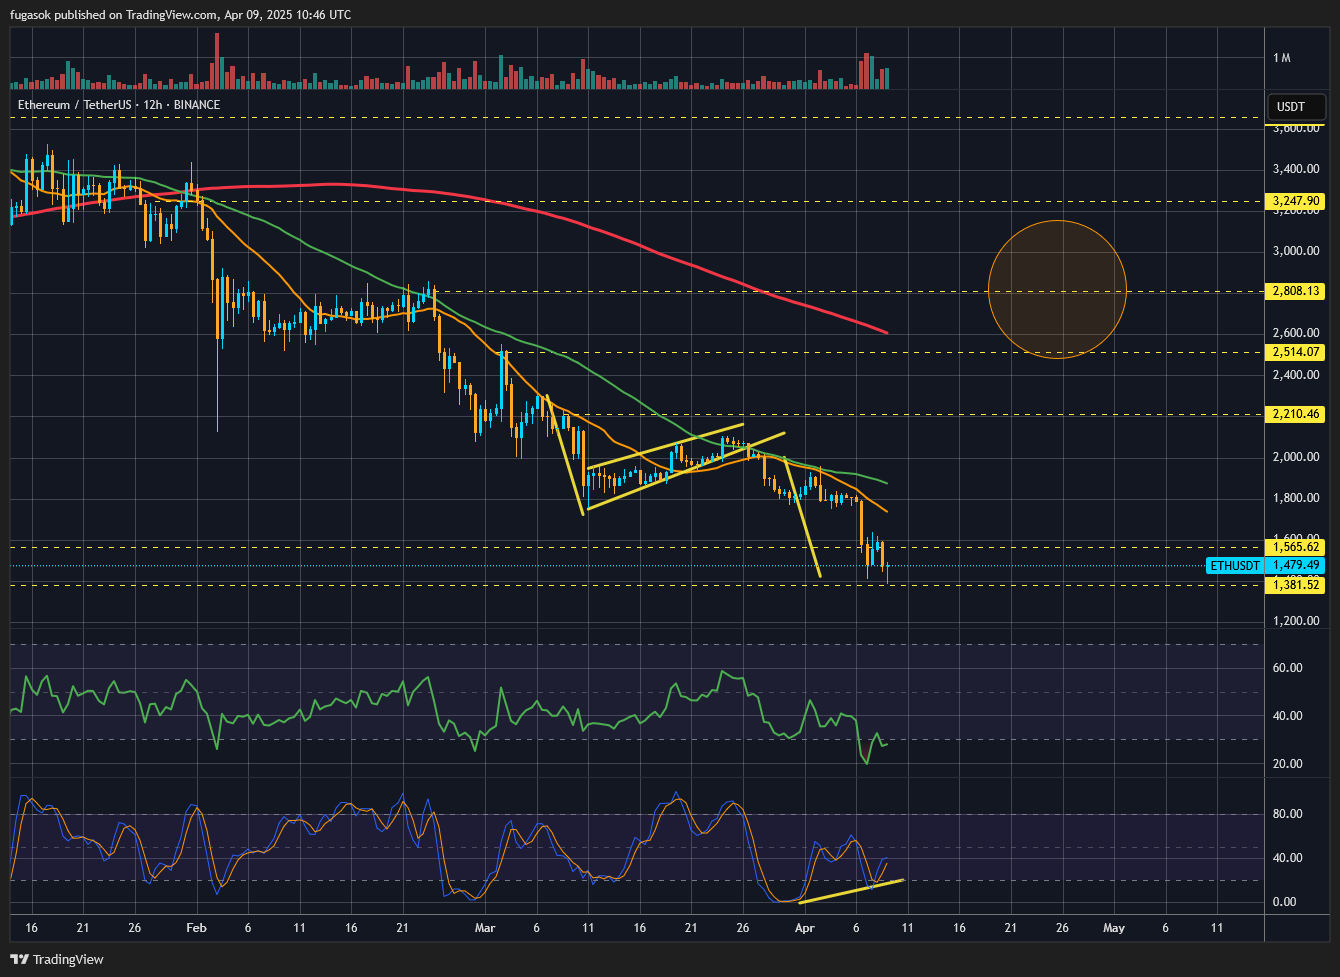This screenshot has width=1340, height=977.
Task: Click 2,000.00 on the price axis
Action: point(1295,457)
